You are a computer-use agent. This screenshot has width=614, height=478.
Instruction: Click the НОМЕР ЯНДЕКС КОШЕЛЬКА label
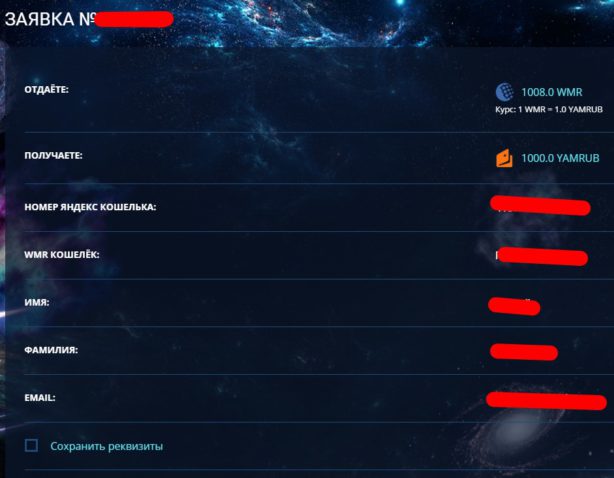click(90, 207)
